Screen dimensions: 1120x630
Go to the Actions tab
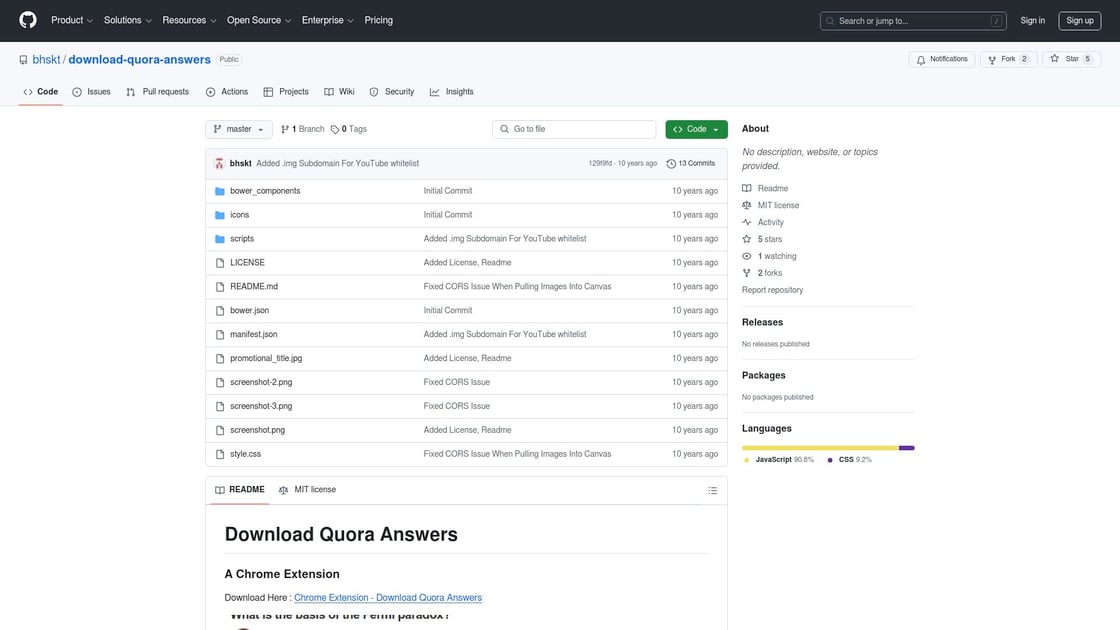pyautogui.click(x=226, y=91)
